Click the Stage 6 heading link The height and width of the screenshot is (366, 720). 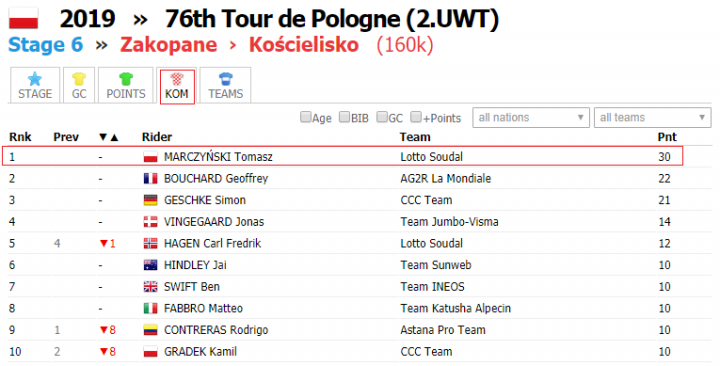(45, 45)
